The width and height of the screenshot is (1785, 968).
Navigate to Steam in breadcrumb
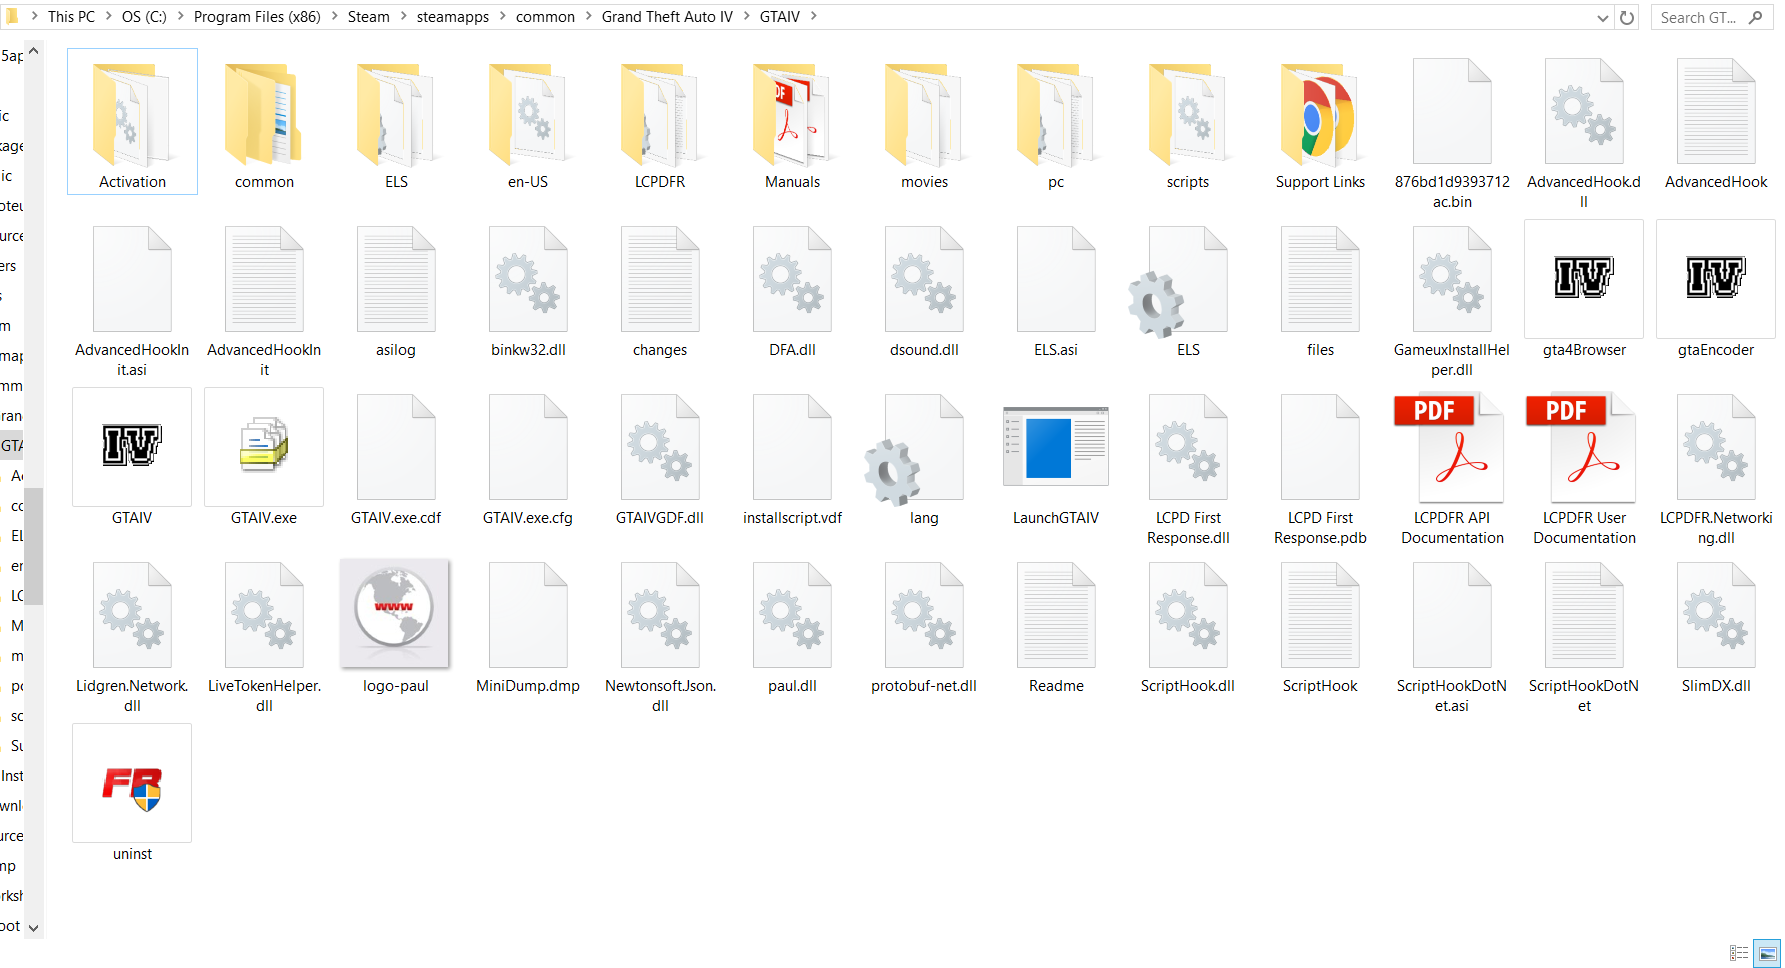click(369, 16)
